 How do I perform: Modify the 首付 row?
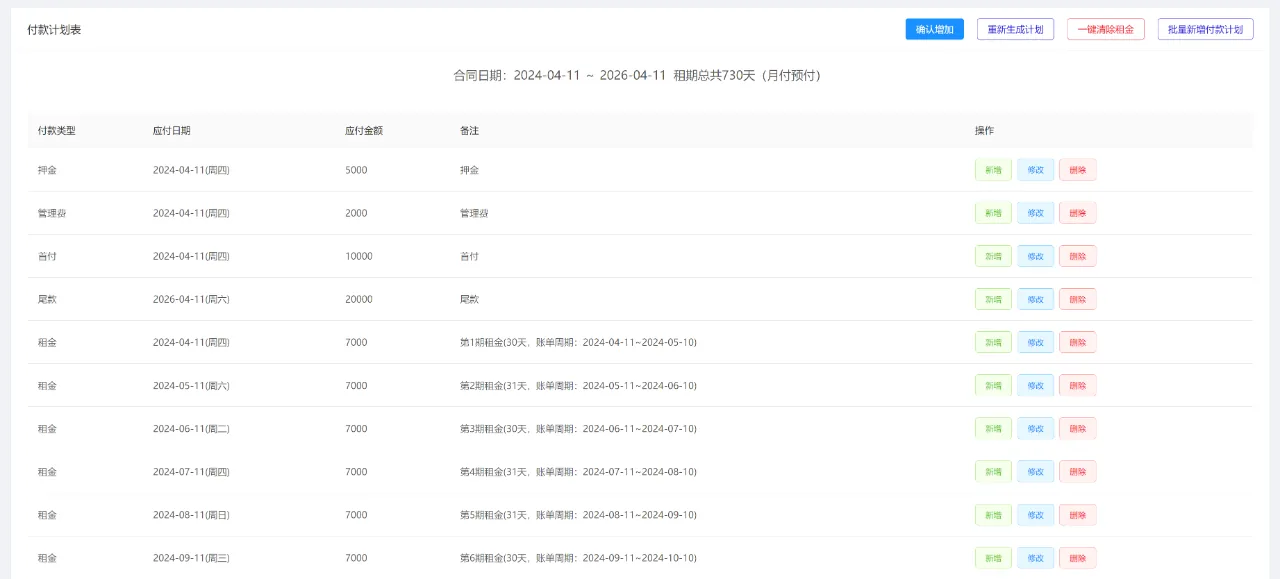coord(1036,256)
